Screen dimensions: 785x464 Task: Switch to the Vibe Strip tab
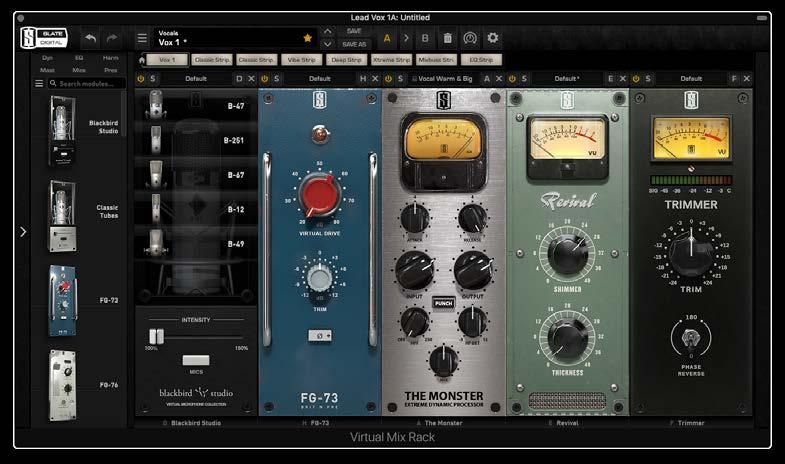301,60
